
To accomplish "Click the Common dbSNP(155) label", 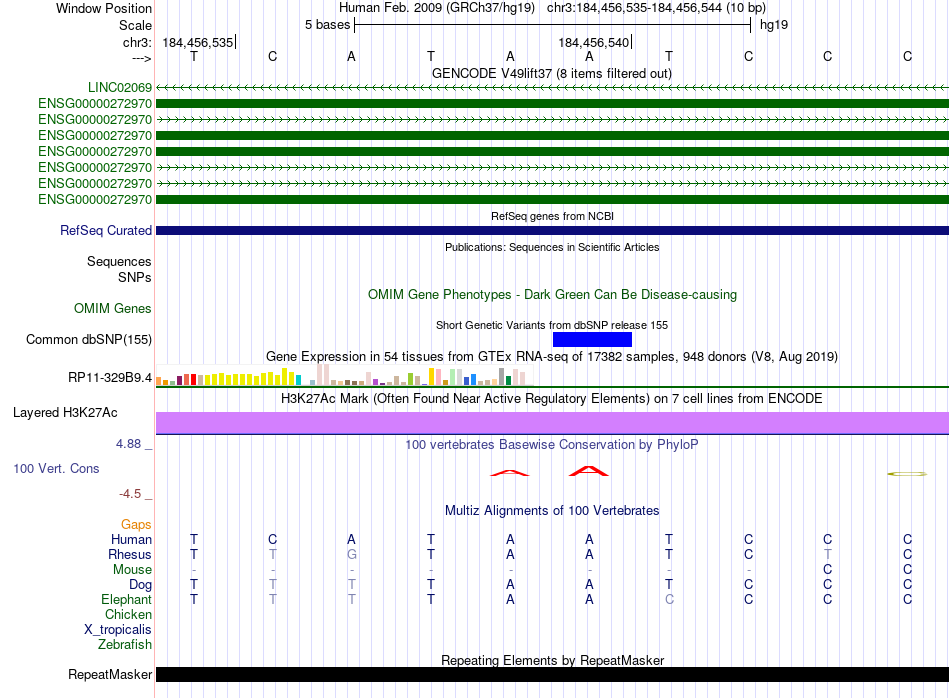I will click(88, 339).
